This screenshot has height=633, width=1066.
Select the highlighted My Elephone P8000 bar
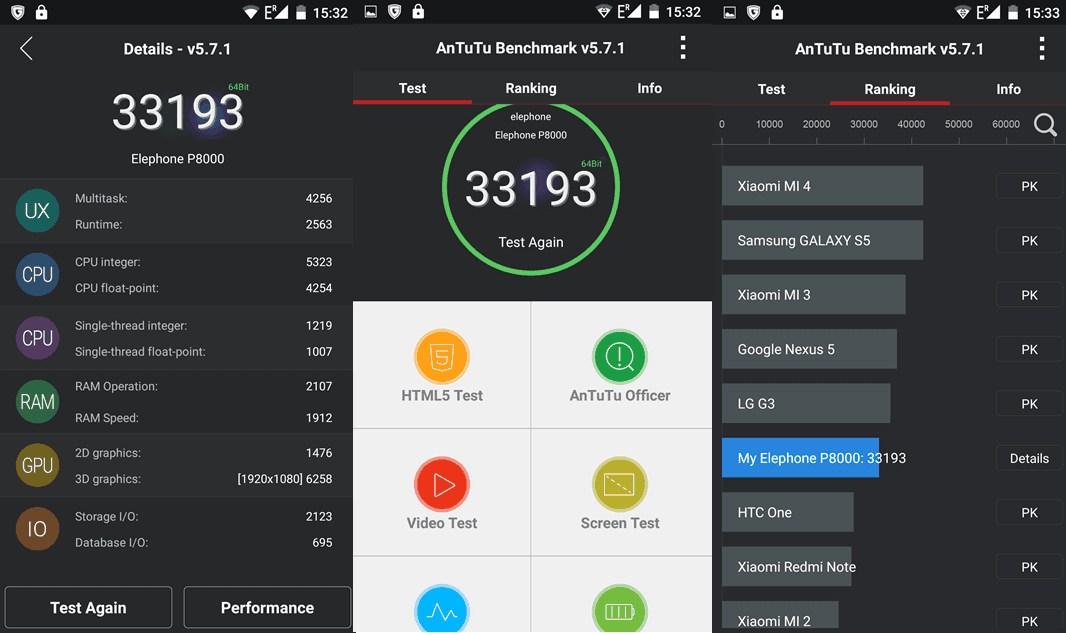pos(800,458)
